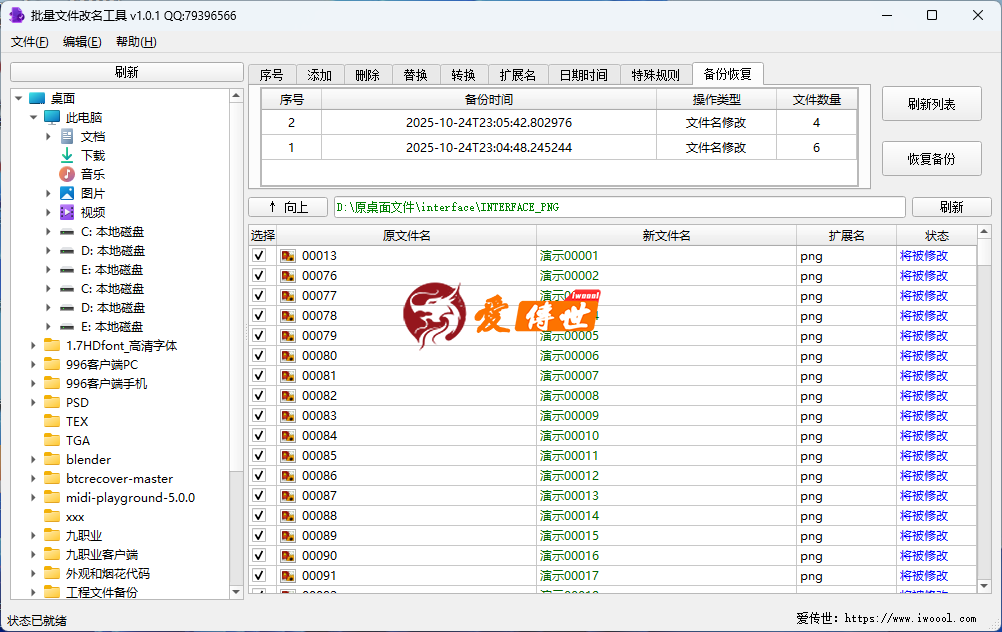Click the folder tree vertical scrollbar
The width and height of the screenshot is (1002, 632).
237,300
